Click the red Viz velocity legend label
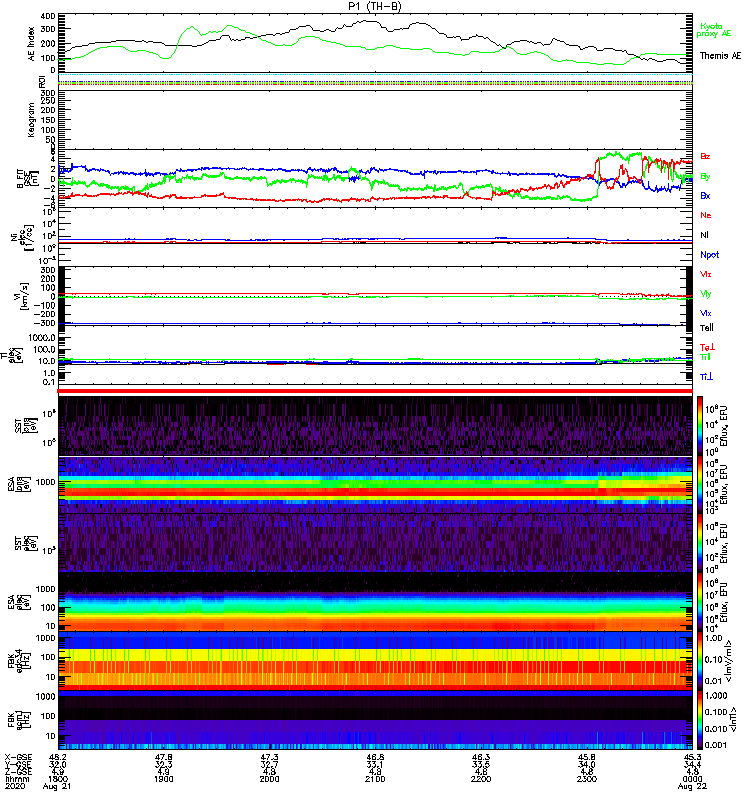Screen dimensions: 750x800 pos(706,273)
